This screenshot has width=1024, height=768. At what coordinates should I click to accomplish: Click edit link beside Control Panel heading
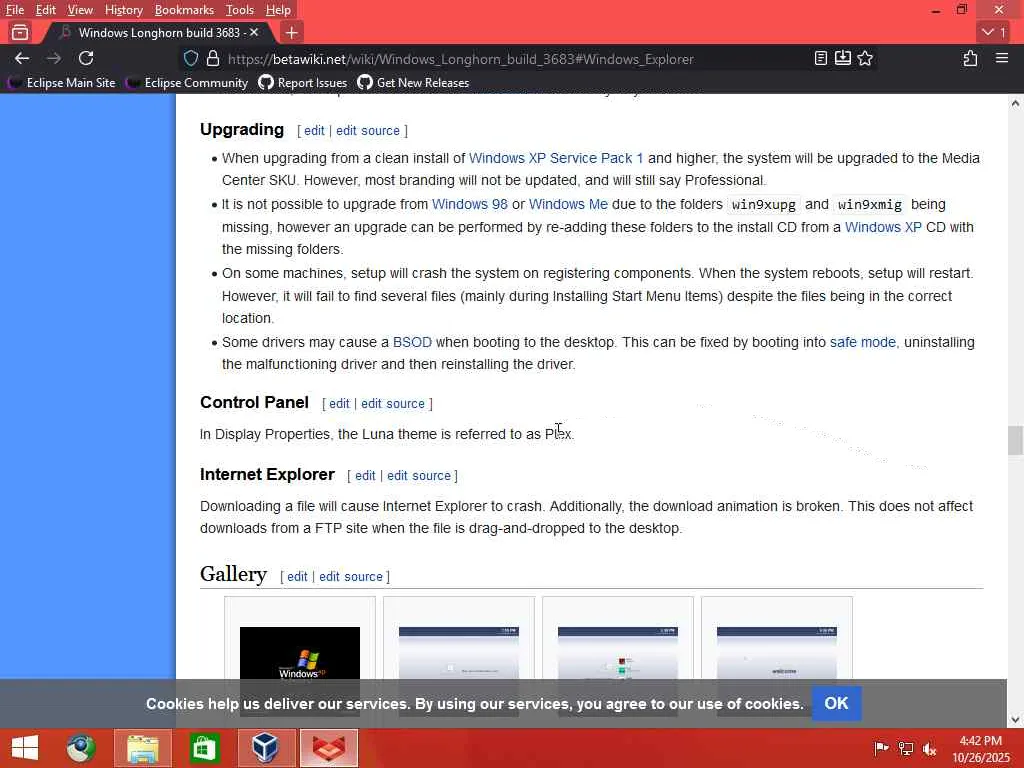click(339, 404)
